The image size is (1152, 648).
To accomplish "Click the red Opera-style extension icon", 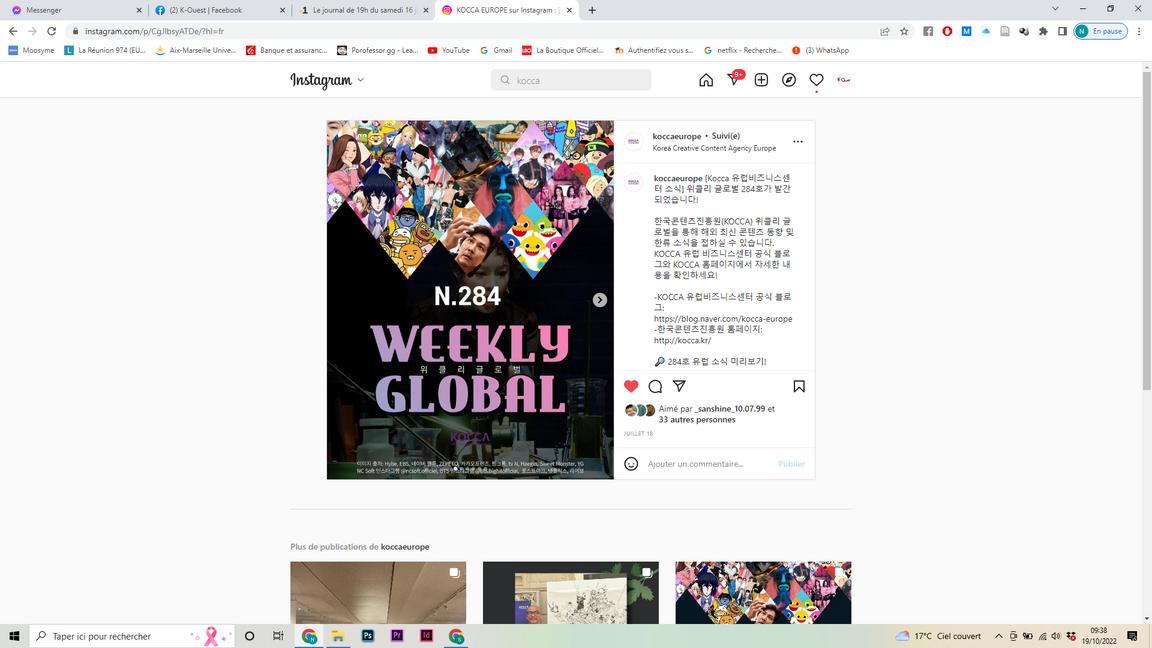I will (947, 31).
